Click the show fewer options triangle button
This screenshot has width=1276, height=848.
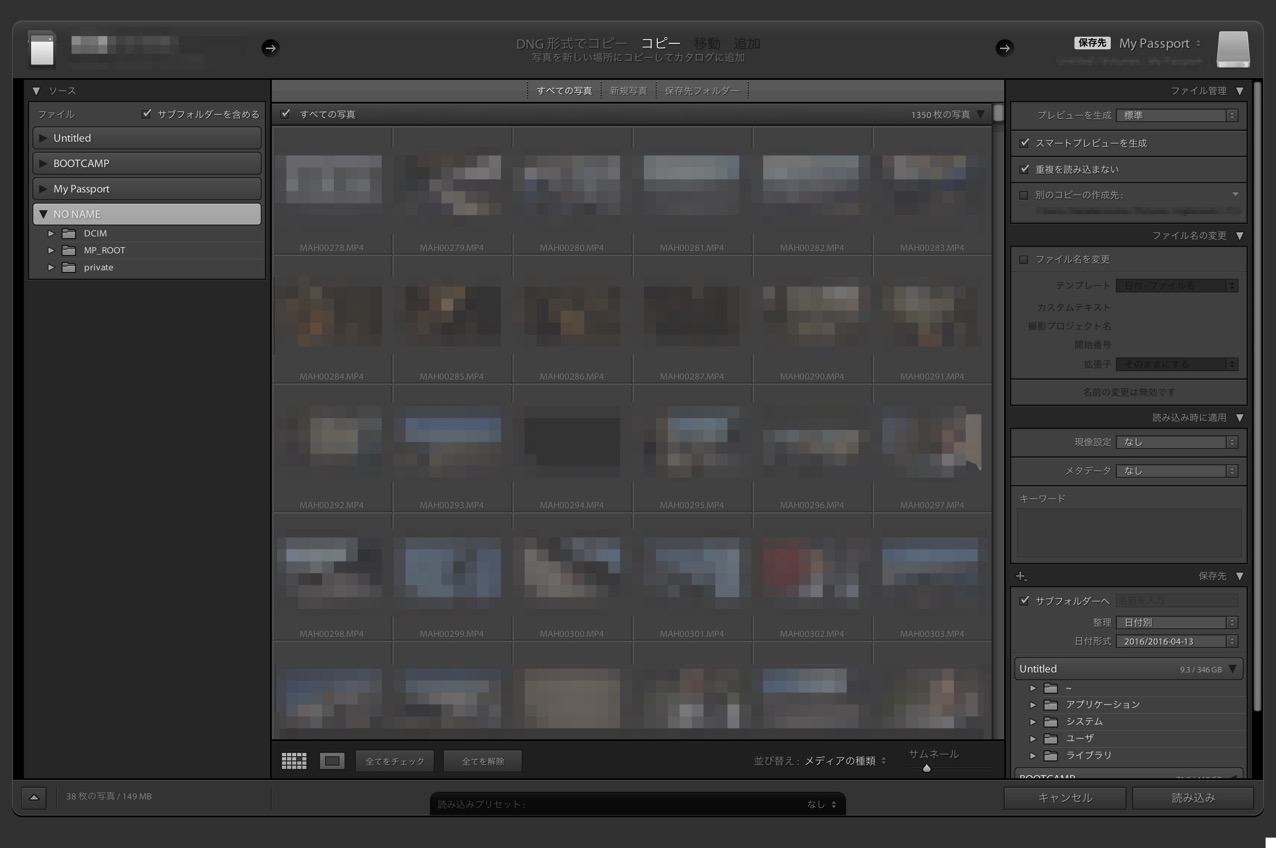[34, 797]
